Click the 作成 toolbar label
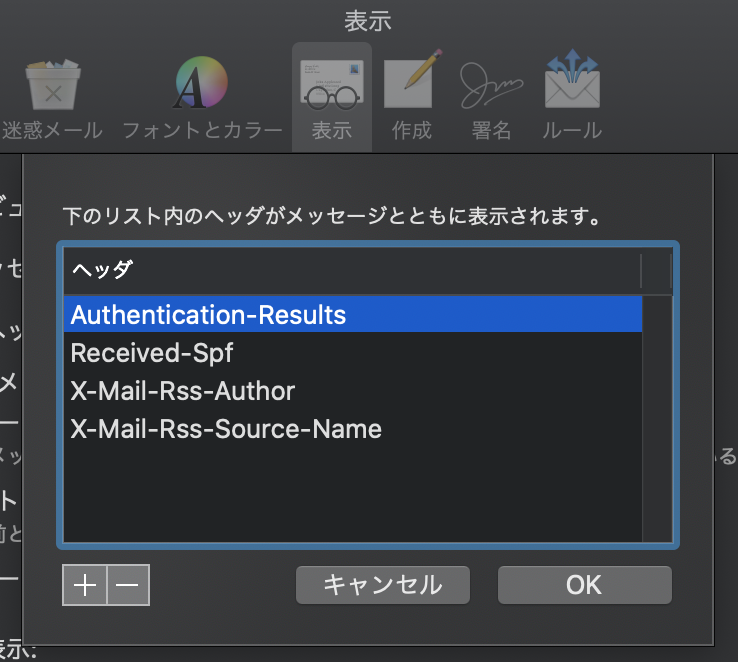Screen dimensions: 738x662 412,130
